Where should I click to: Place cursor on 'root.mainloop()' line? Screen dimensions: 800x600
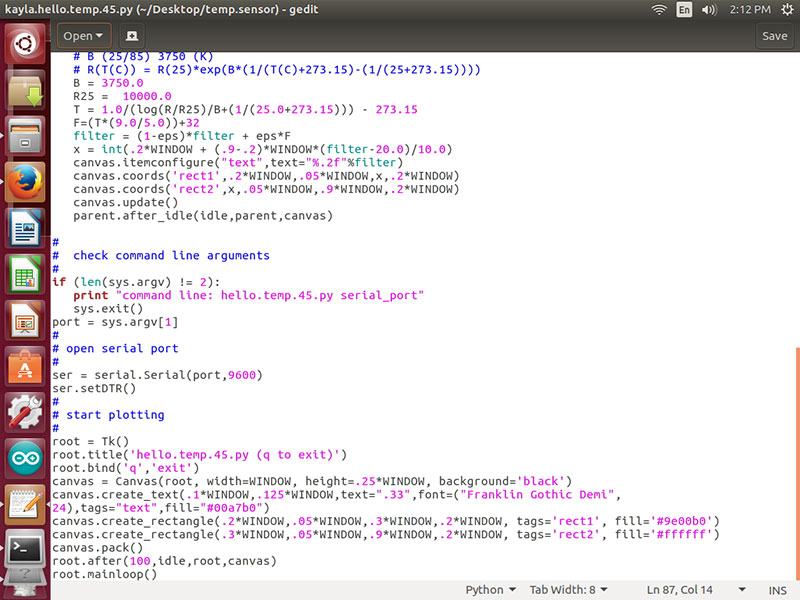pos(104,574)
